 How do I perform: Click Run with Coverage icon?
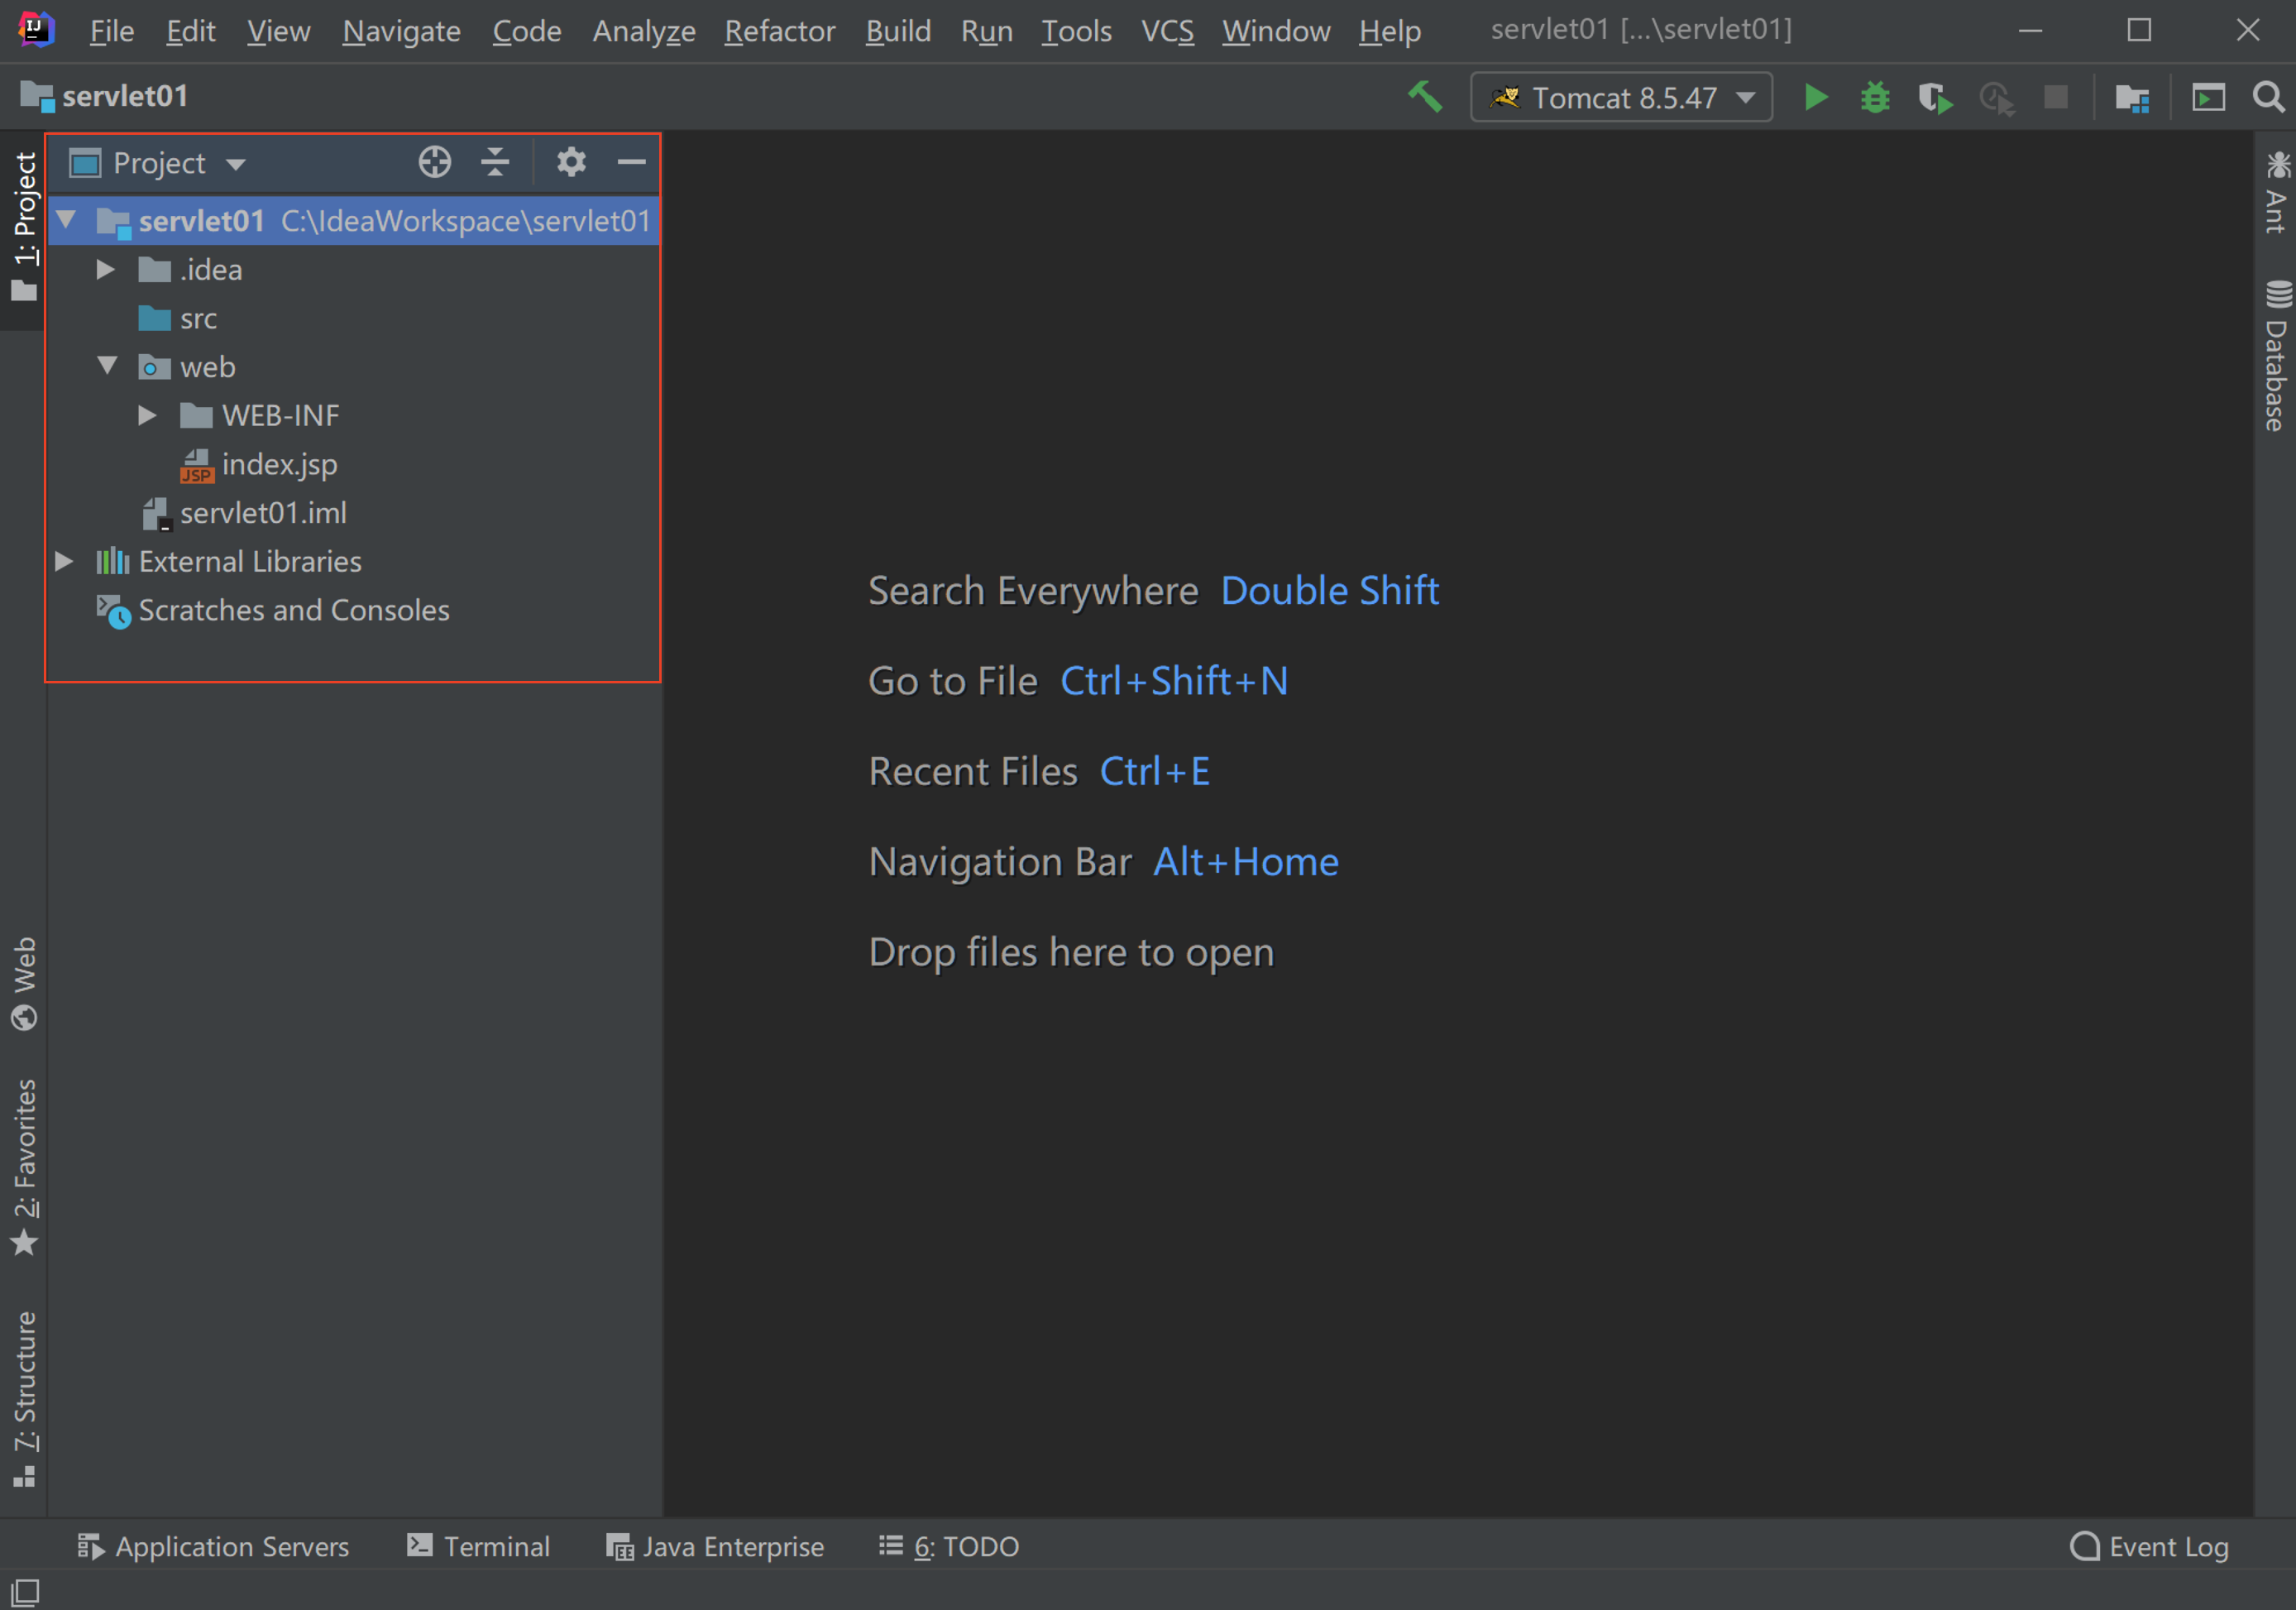1935,98
